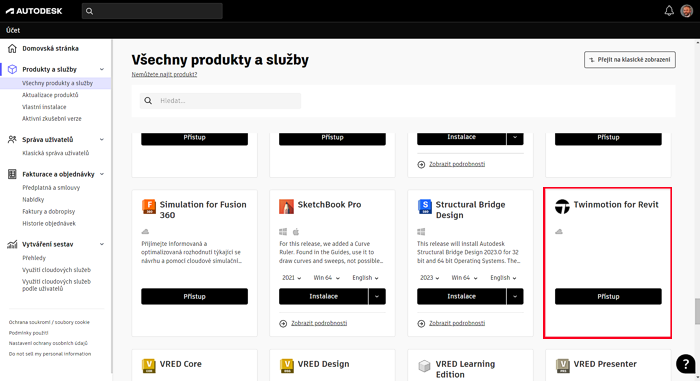Open the notifications bell
The image size is (700, 381).
(669, 11)
